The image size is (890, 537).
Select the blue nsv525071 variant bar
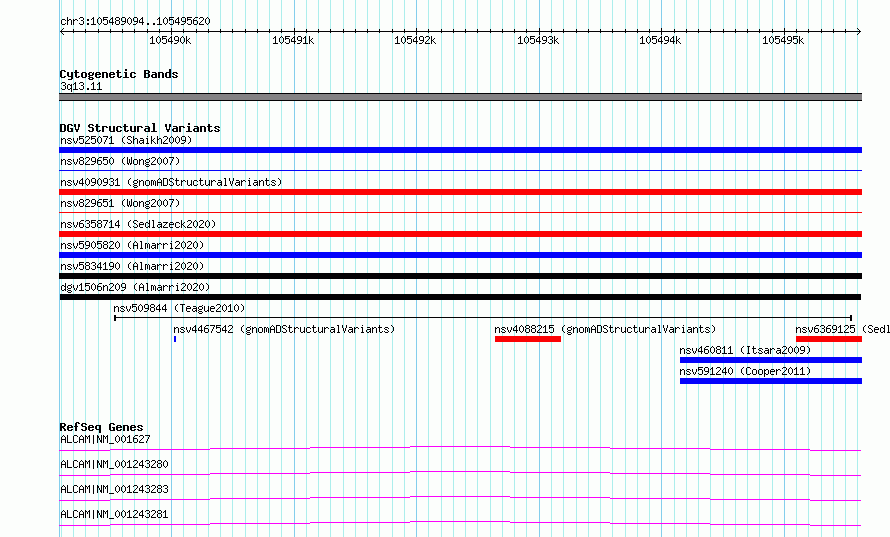460,150
